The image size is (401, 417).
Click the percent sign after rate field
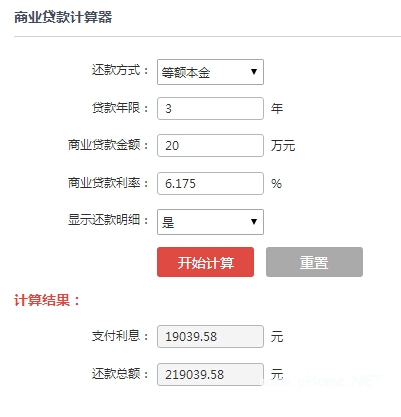(x=276, y=183)
